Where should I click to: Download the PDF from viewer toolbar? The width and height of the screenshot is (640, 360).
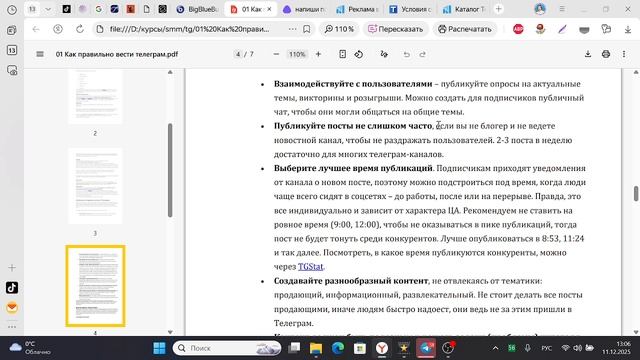[588, 54]
